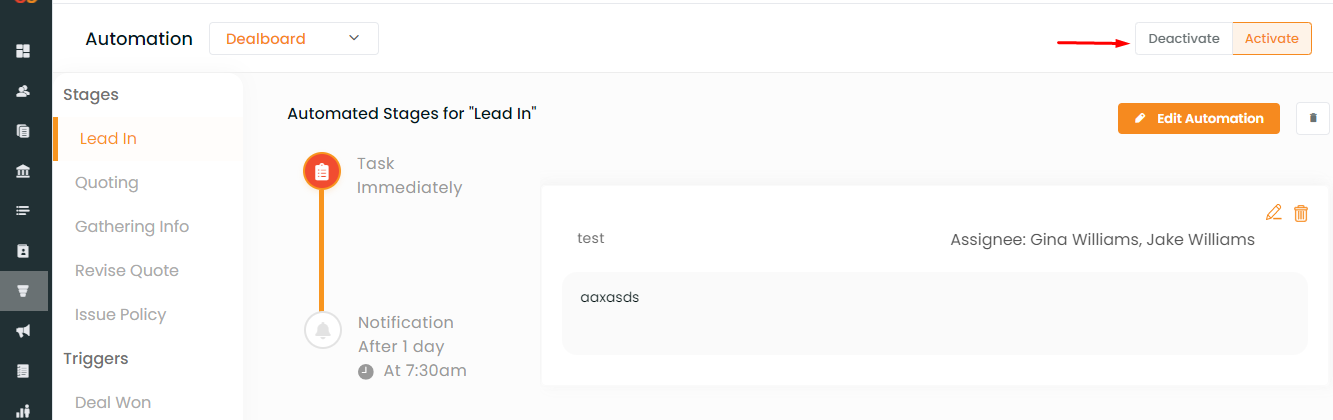Open the megaphone icon in the sidebar
Screen dimensions: 1333x420
(23, 331)
